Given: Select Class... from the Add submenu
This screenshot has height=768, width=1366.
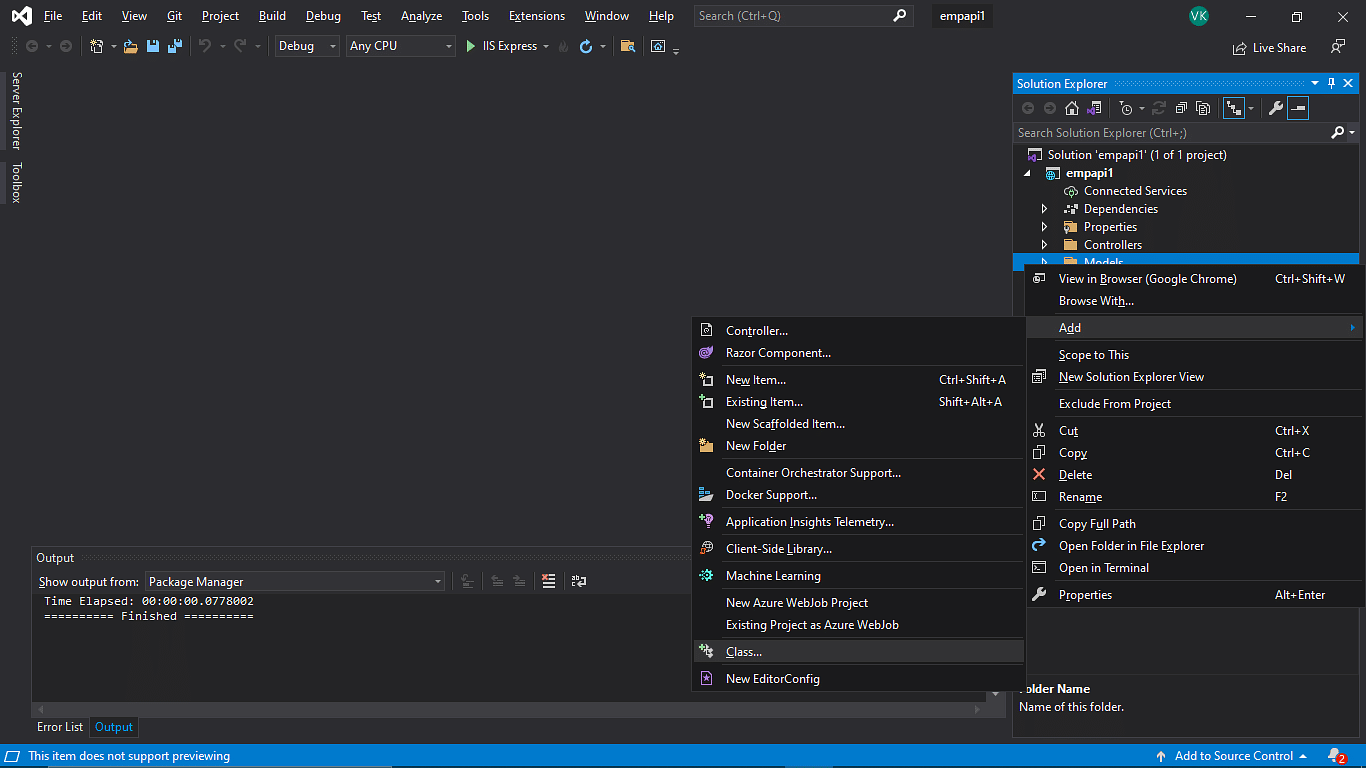Looking at the screenshot, I should coord(859,652).
